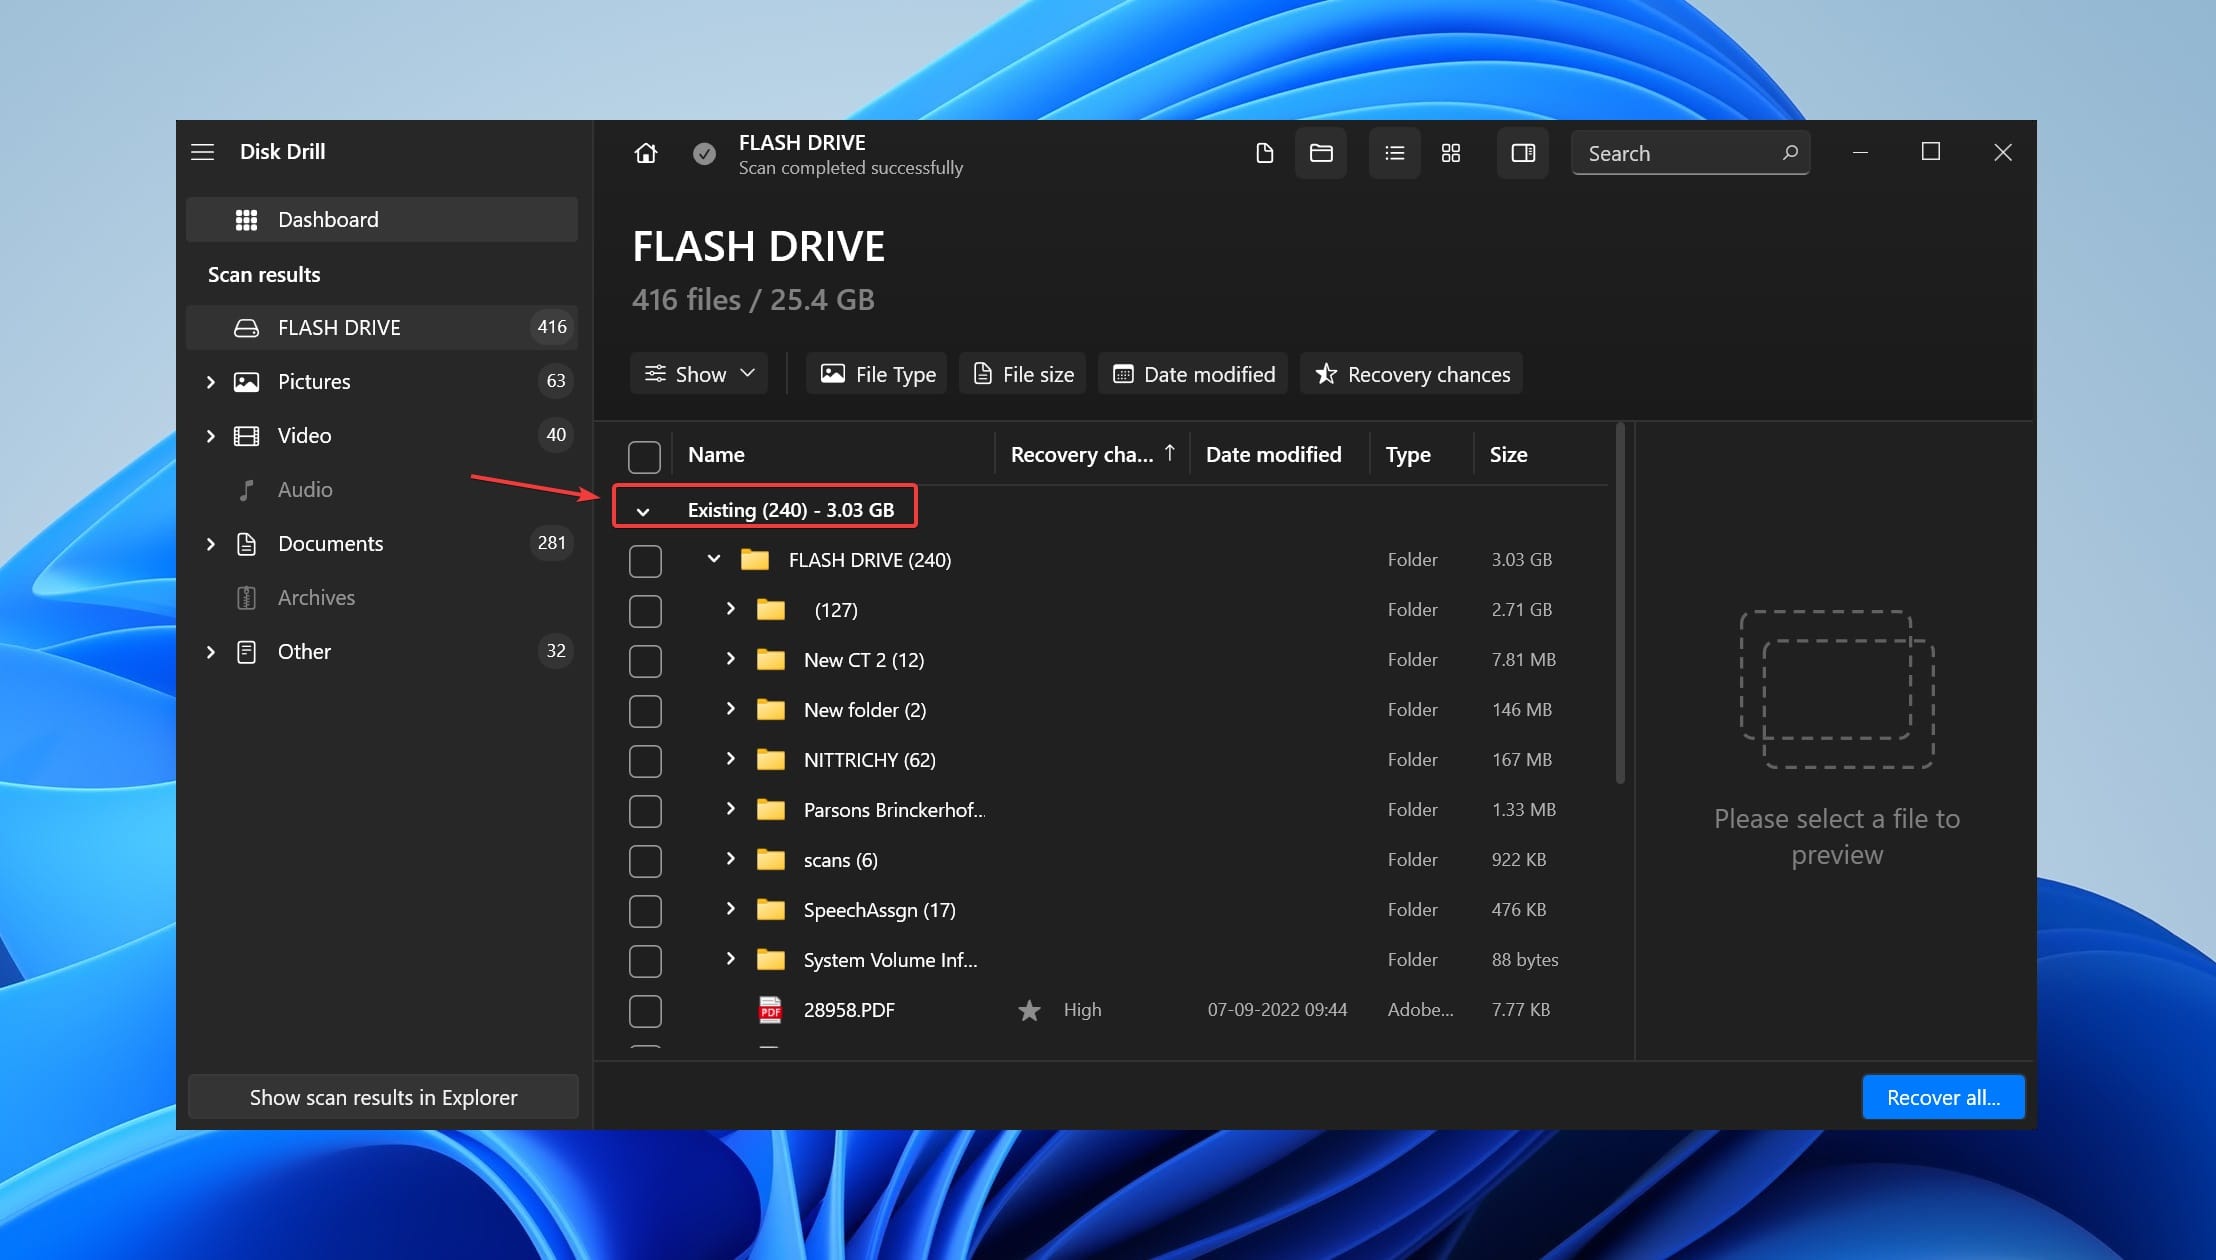
Task: Click the Recovery chances sort icon
Action: pyautogui.click(x=1170, y=453)
